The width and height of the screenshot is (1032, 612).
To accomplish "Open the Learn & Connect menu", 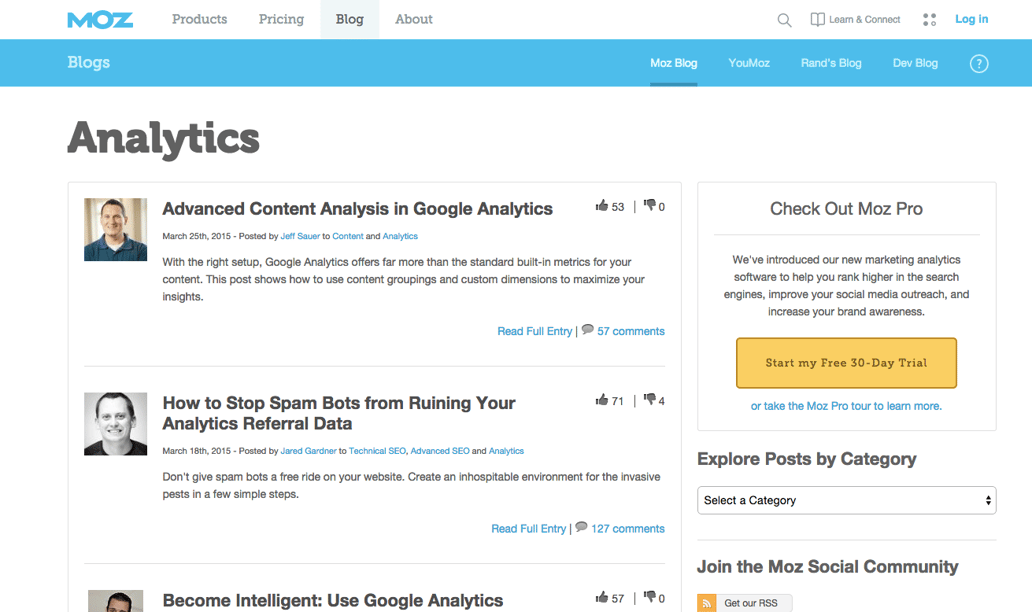I will point(855,20).
